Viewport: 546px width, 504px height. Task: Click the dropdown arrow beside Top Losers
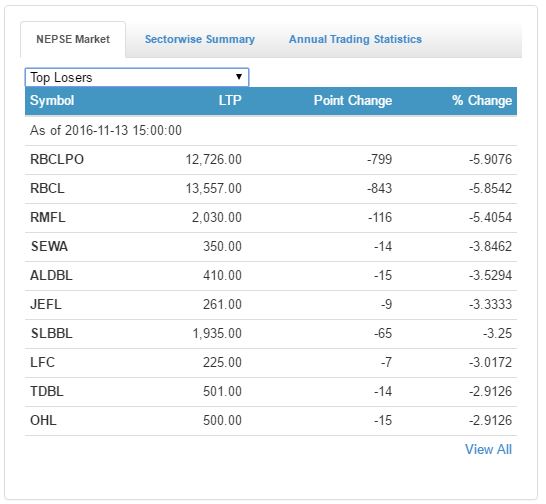(x=239, y=77)
